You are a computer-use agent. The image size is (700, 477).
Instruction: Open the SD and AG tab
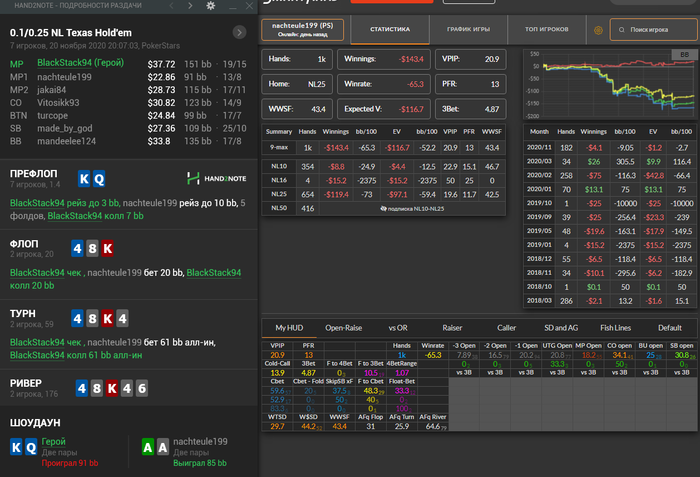pyautogui.click(x=561, y=328)
